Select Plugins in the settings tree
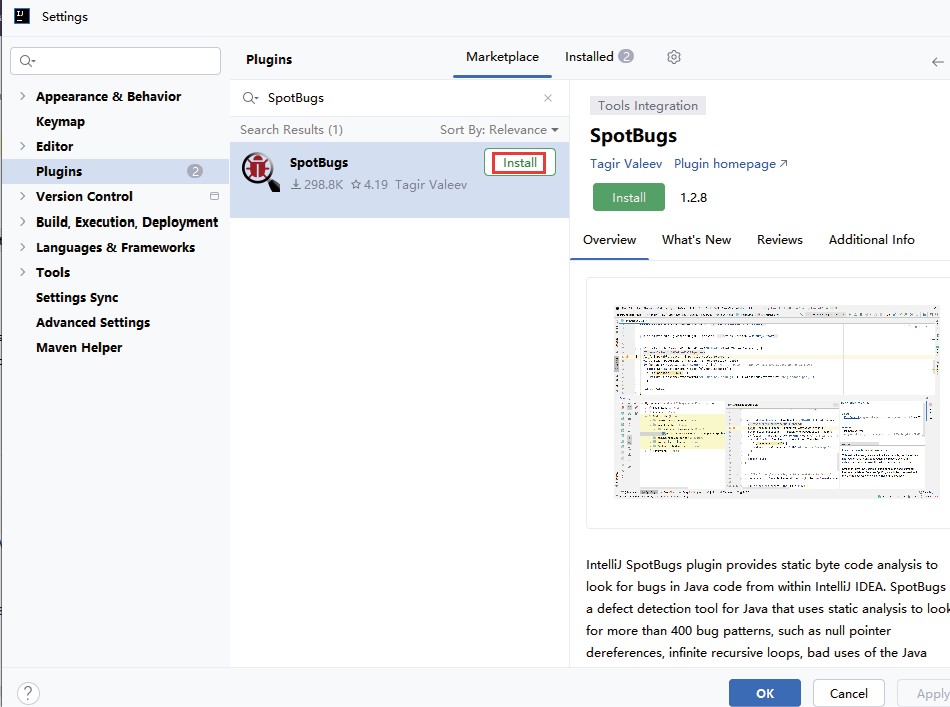The image size is (950, 707). [x=115, y=171]
